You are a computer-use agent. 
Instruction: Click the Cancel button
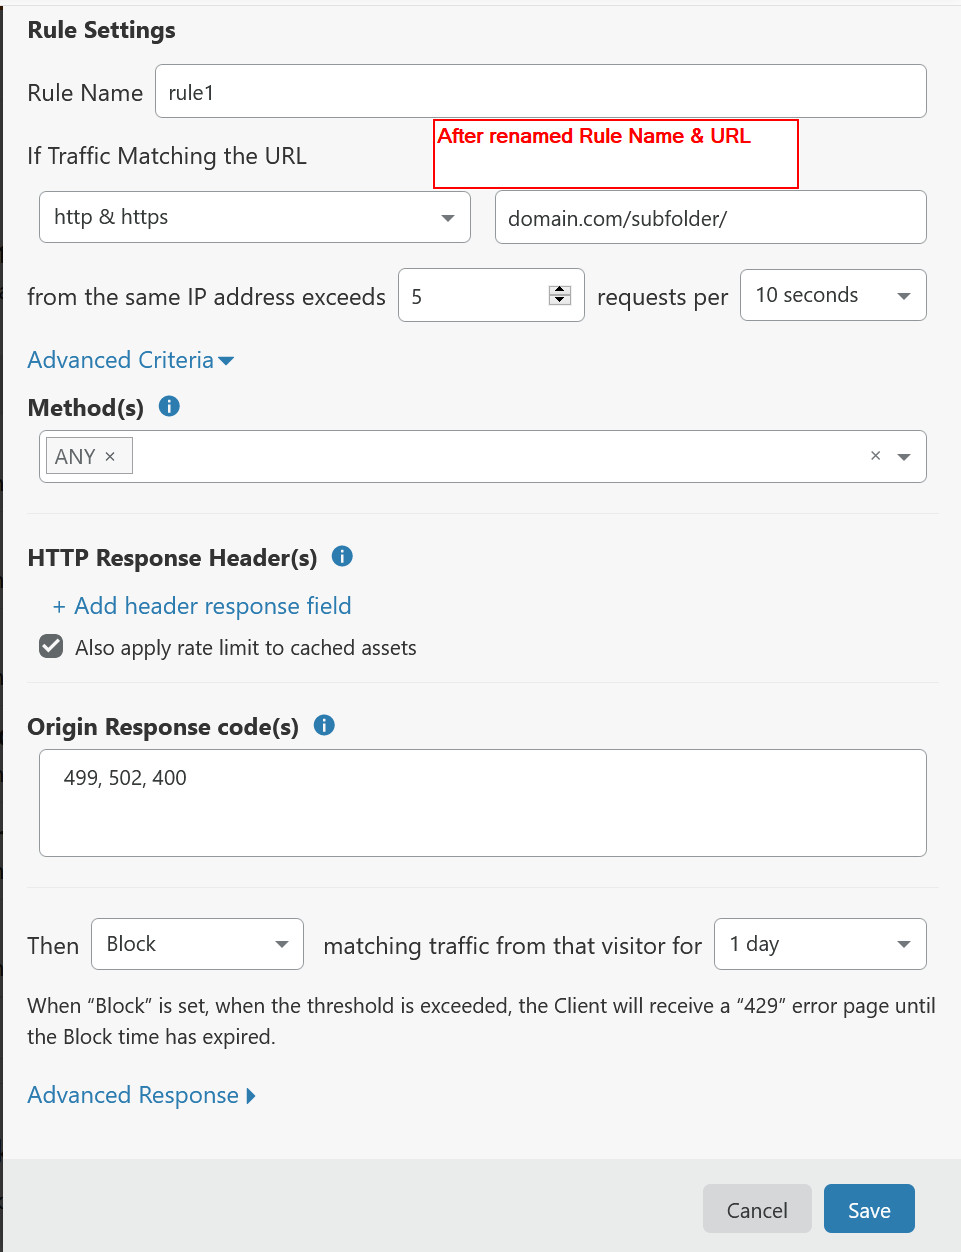(756, 1209)
